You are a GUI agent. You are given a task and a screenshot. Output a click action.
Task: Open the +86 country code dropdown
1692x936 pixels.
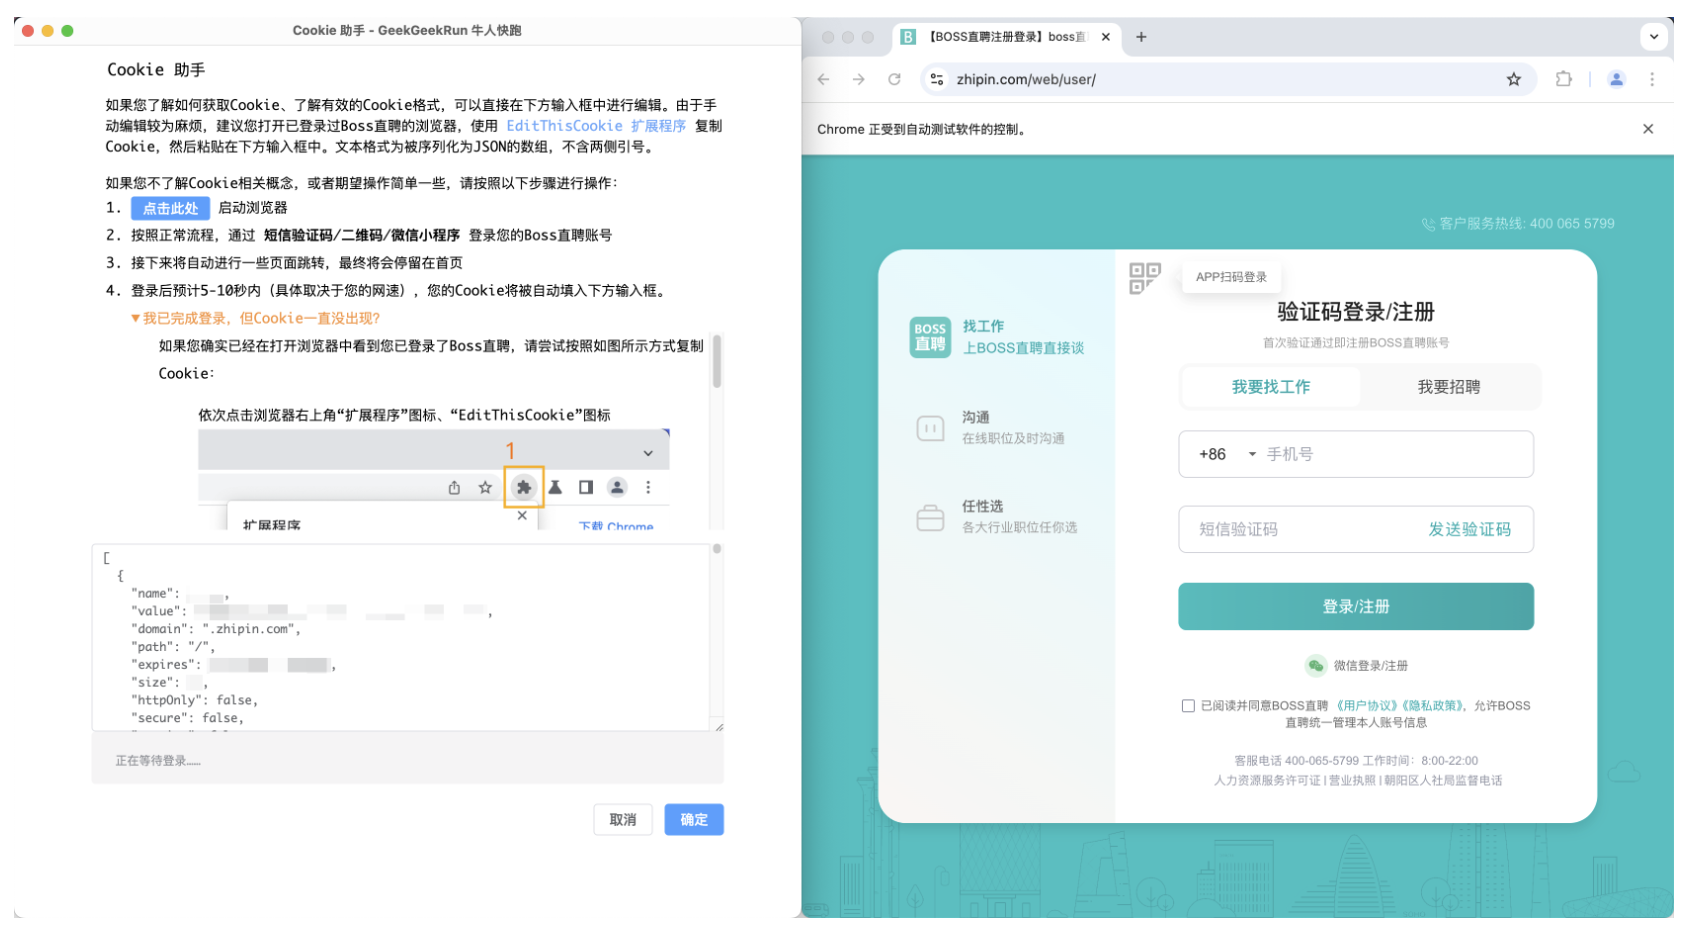pyautogui.click(x=1227, y=454)
